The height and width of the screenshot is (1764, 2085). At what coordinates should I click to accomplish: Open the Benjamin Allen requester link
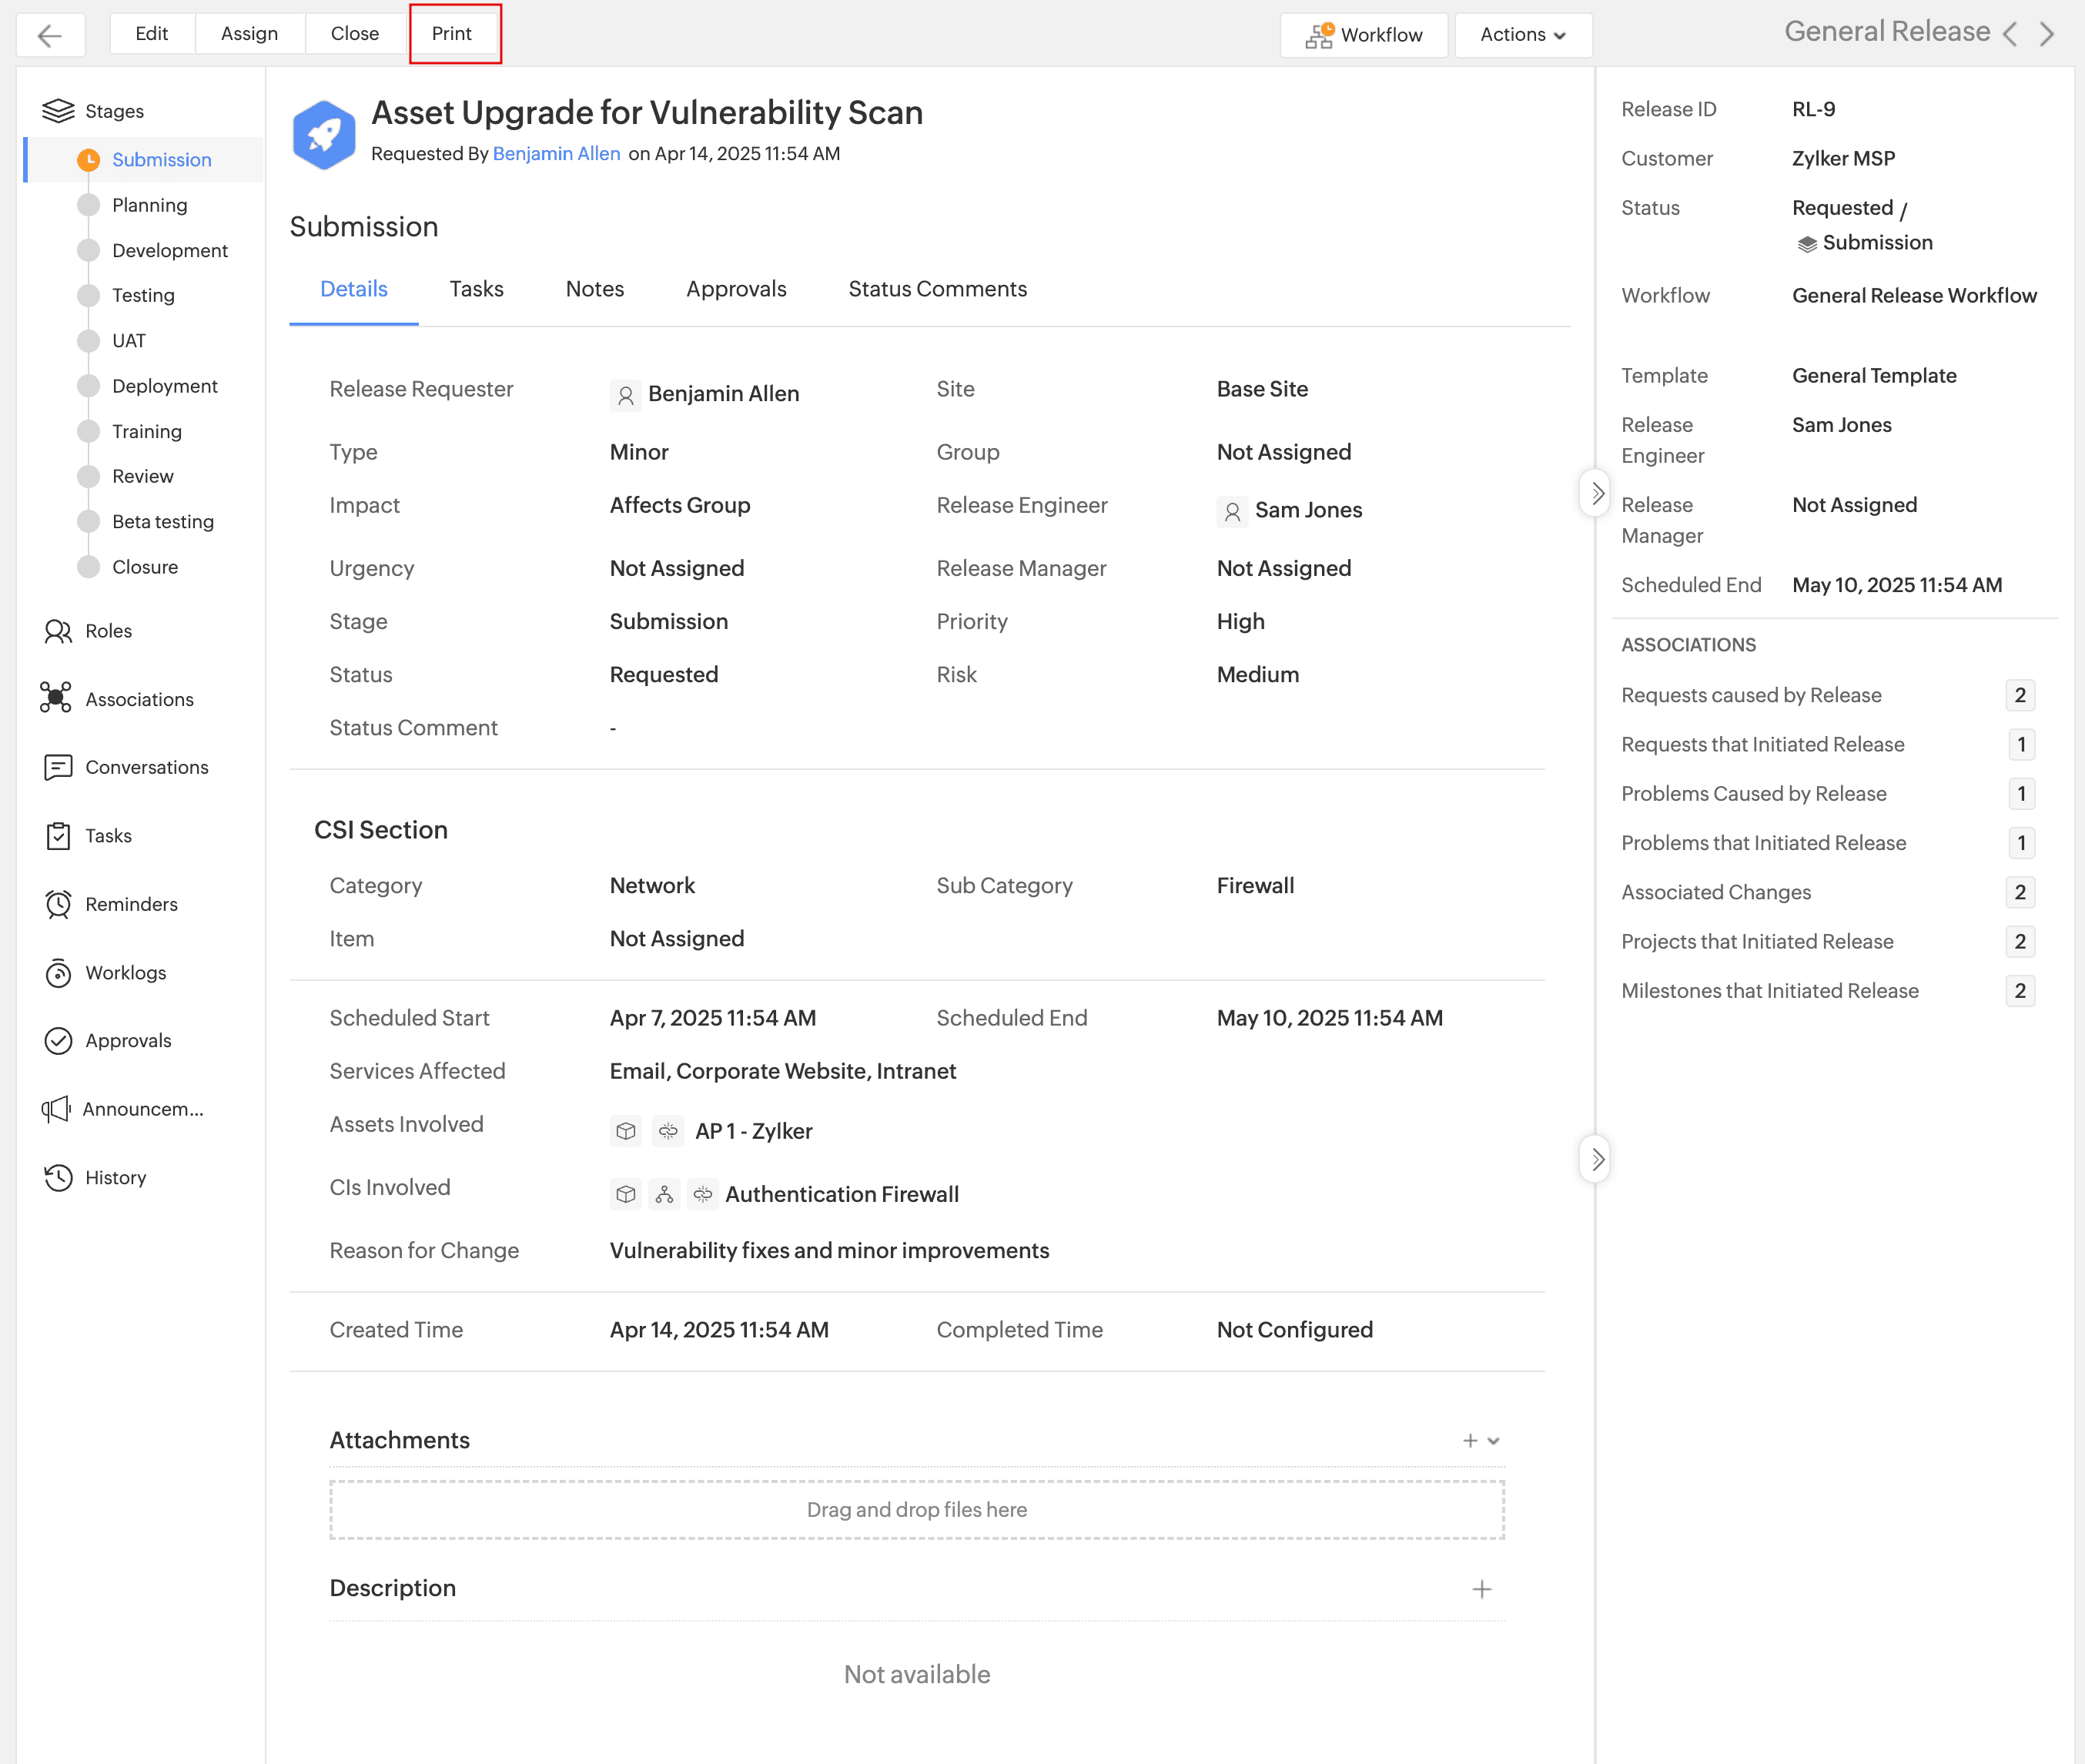556,153
